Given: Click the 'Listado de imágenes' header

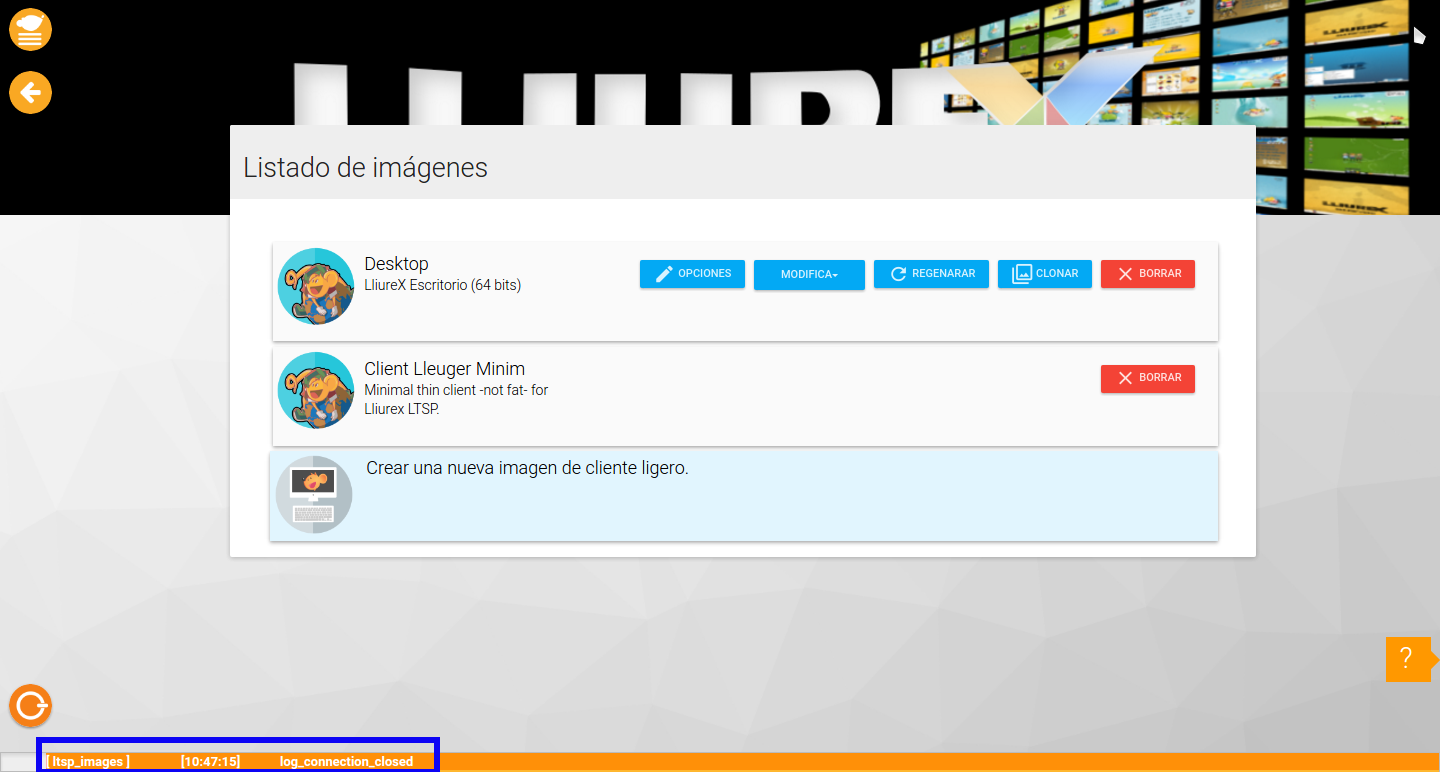Looking at the screenshot, I should (366, 168).
